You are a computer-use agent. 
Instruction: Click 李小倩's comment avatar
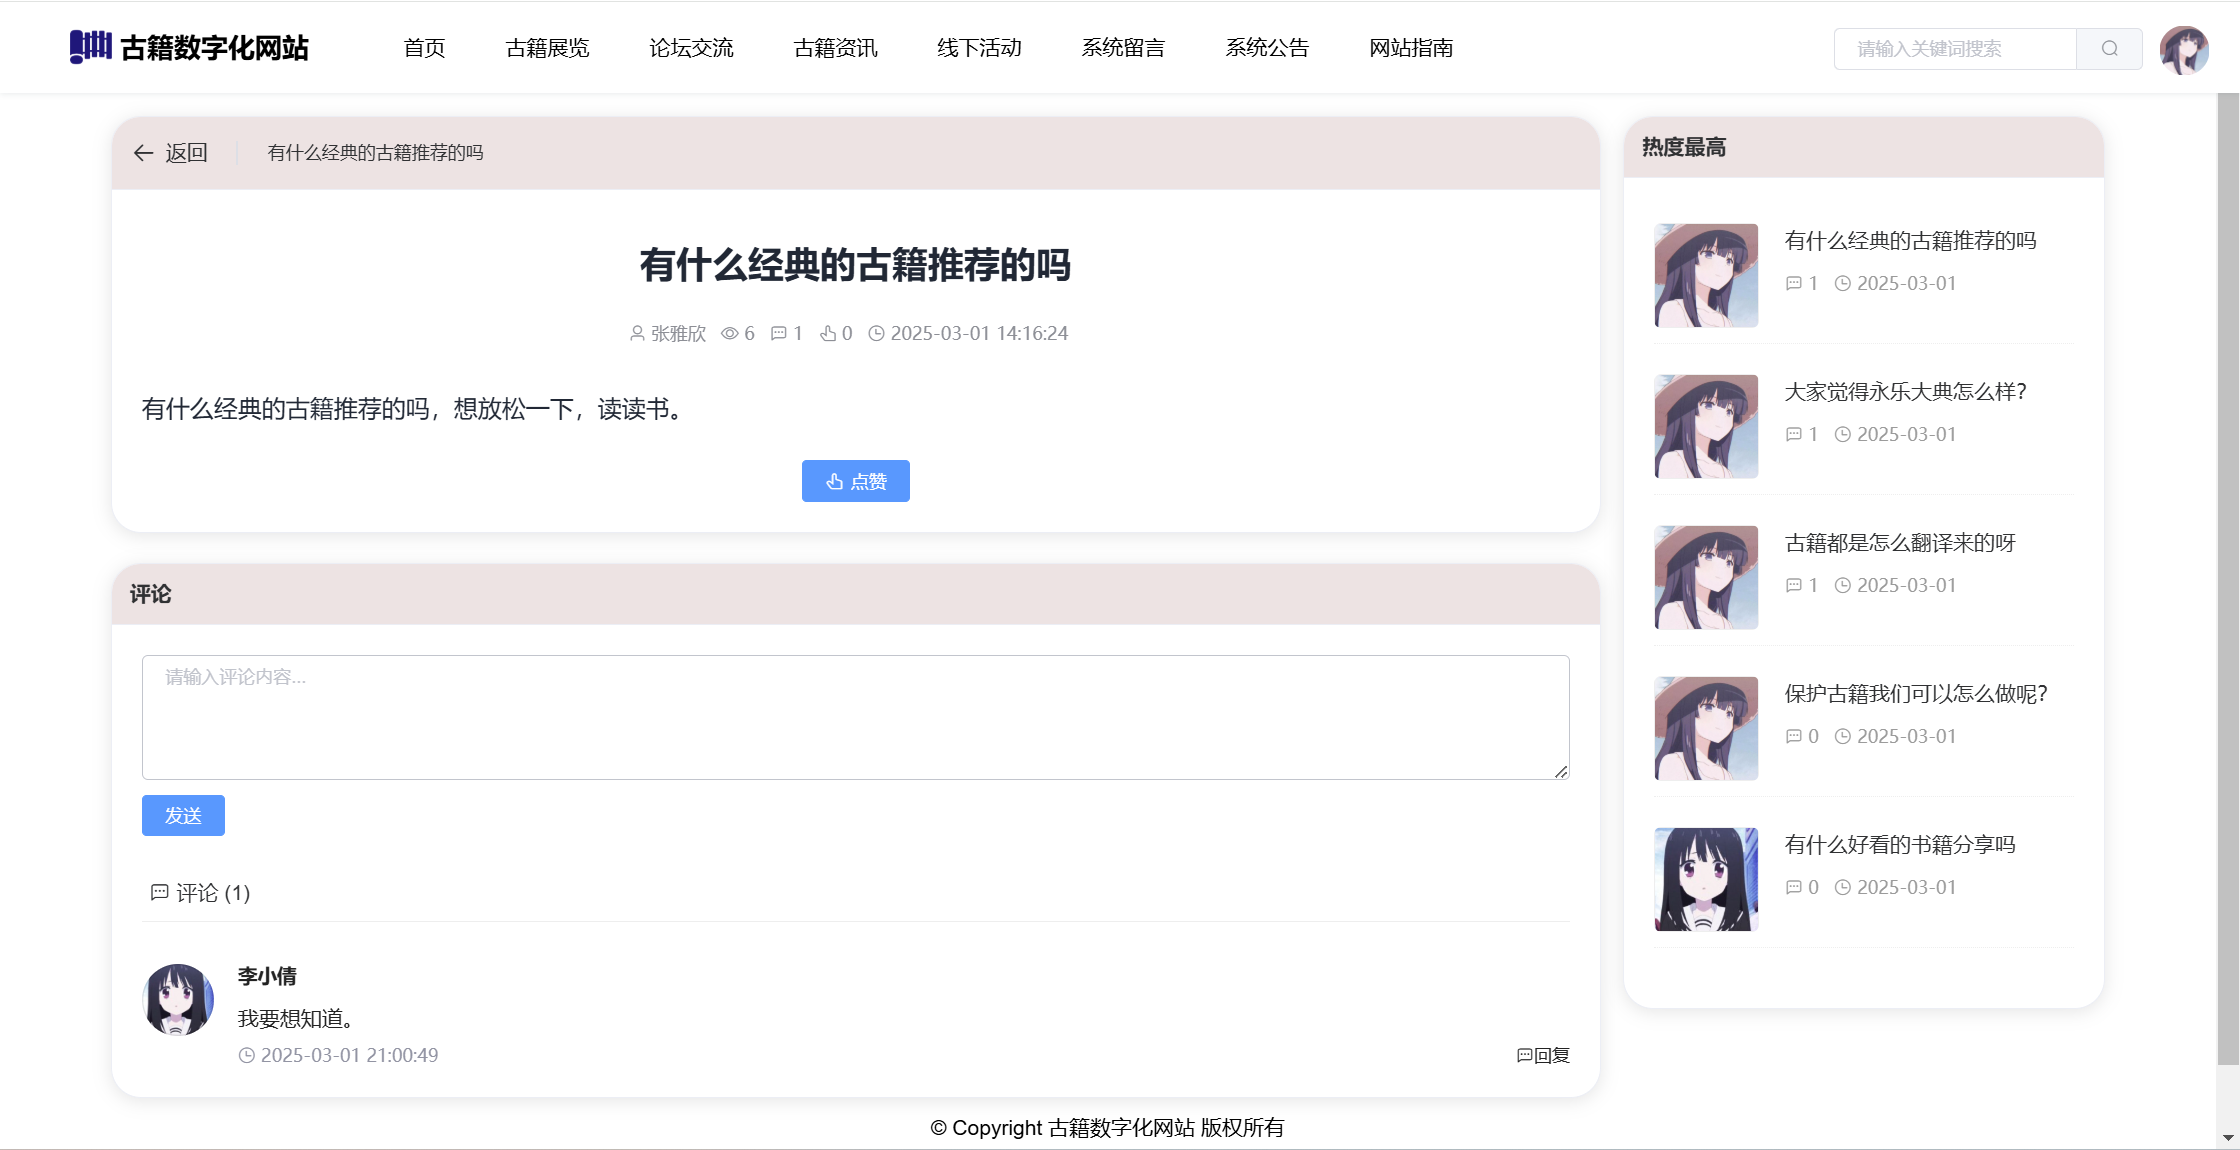[x=178, y=999]
